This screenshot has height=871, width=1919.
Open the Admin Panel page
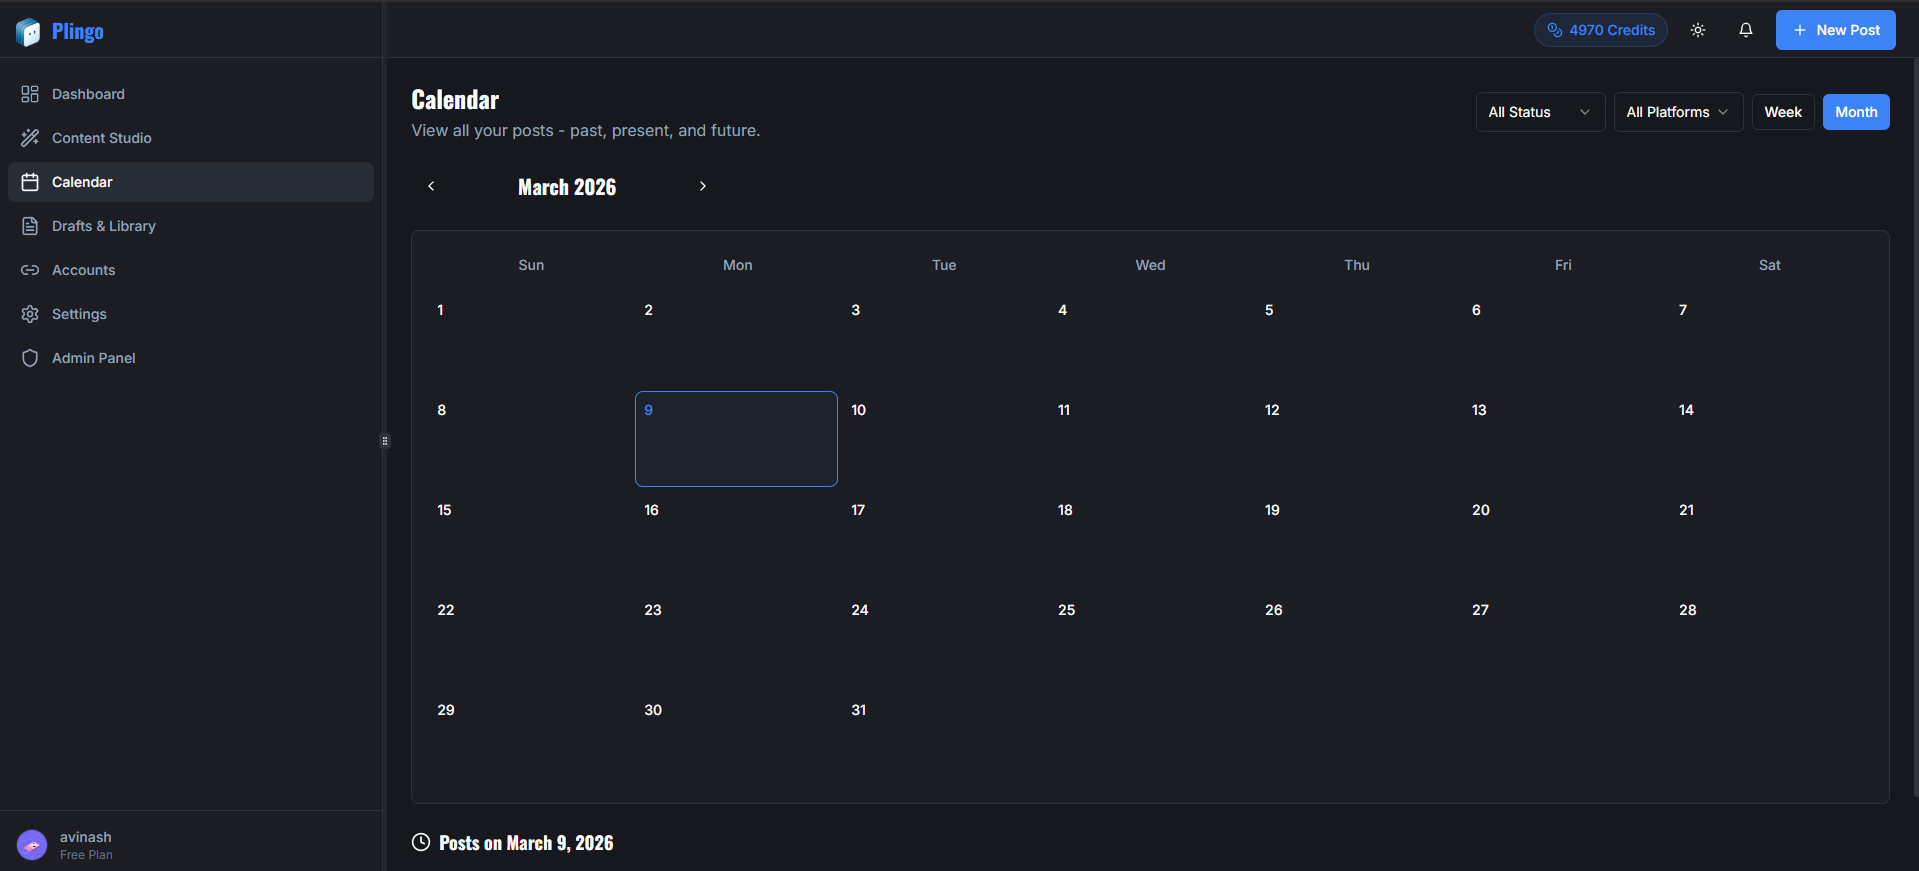click(190, 358)
